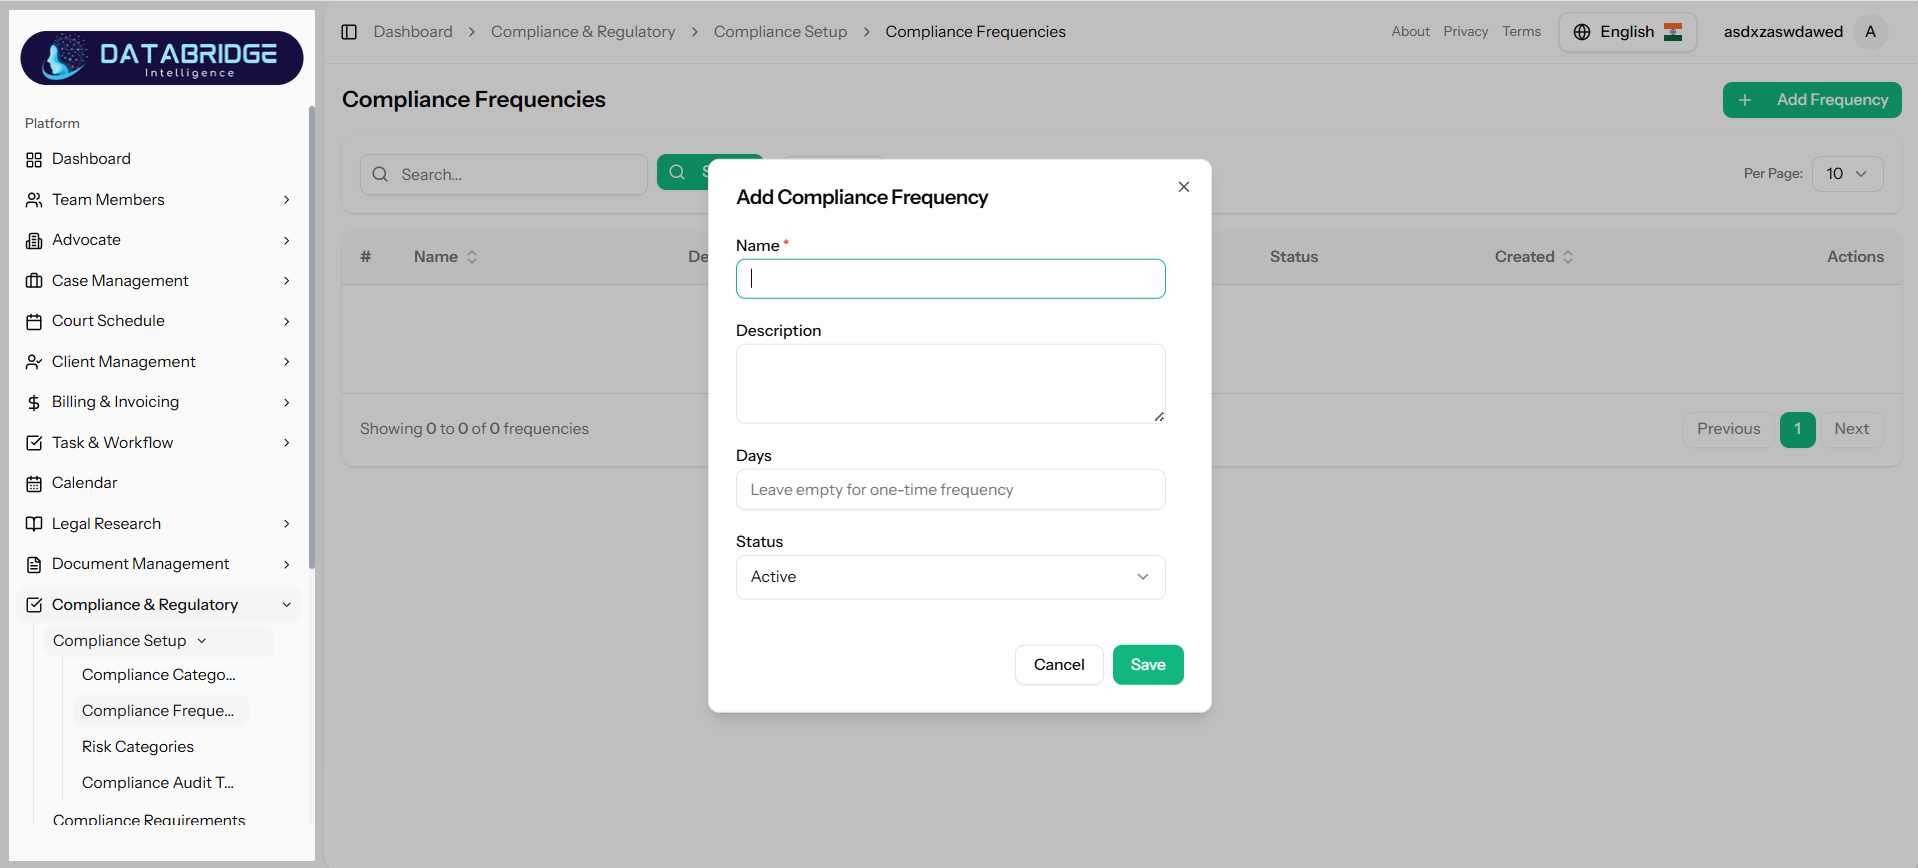This screenshot has width=1918, height=868.
Task: Click the Task & Workflow check icon
Action: pyautogui.click(x=34, y=443)
